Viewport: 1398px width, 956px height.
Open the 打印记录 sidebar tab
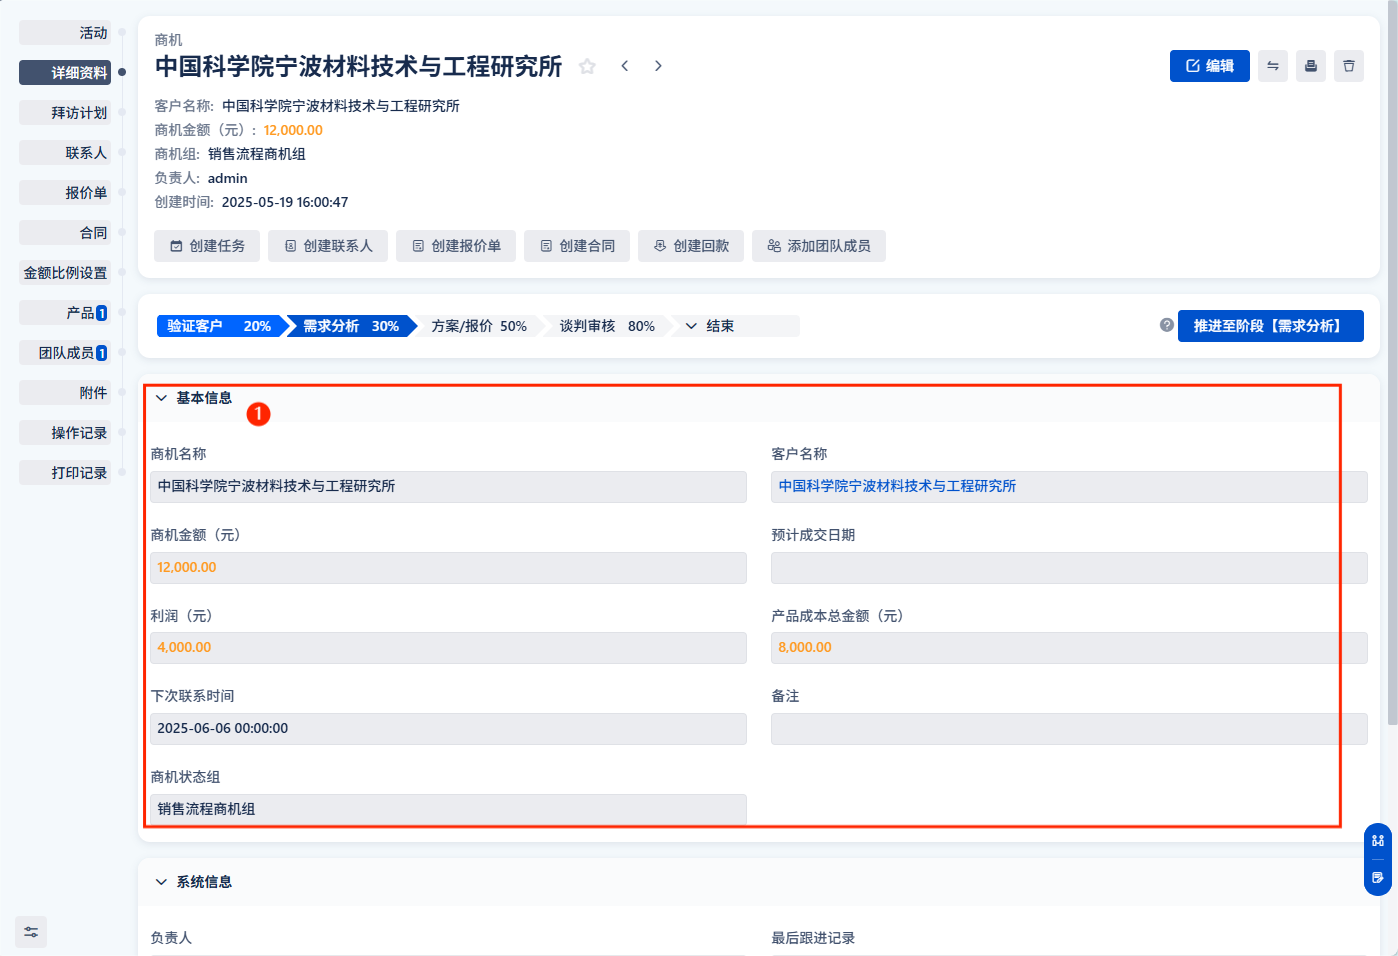pos(65,473)
